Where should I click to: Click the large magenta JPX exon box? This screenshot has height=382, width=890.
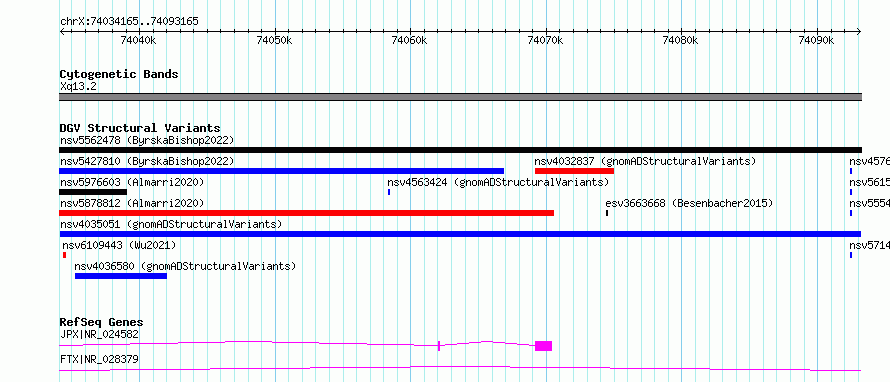click(x=543, y=346)
